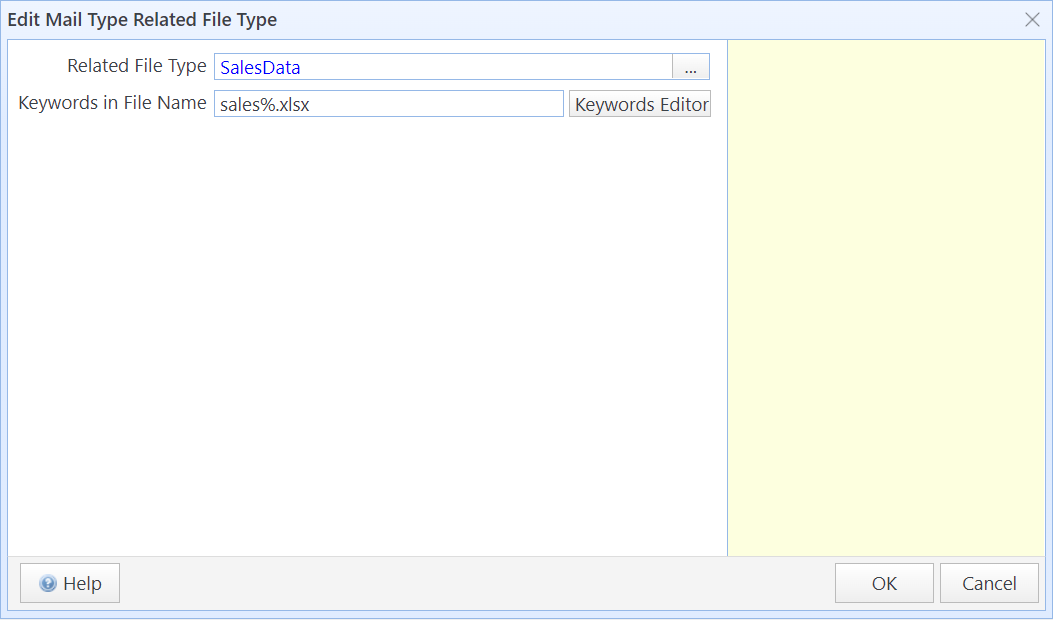Click the dialog title bar text
This screenshot has width=1053, height=620.
click(x=142, y=20)
